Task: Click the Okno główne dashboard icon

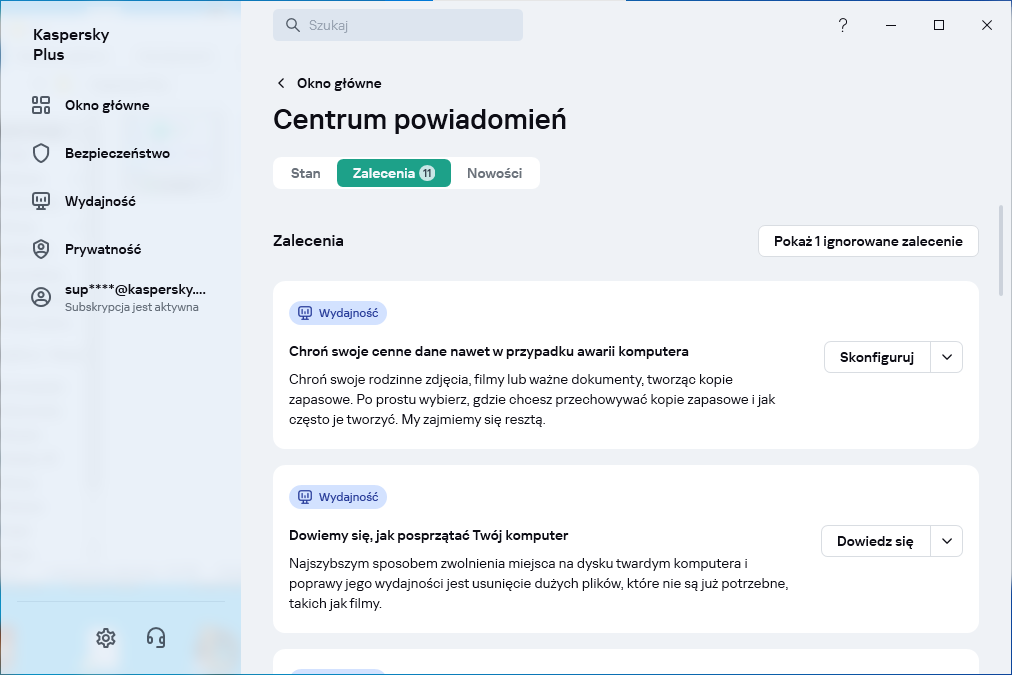Action: (41, 105)
